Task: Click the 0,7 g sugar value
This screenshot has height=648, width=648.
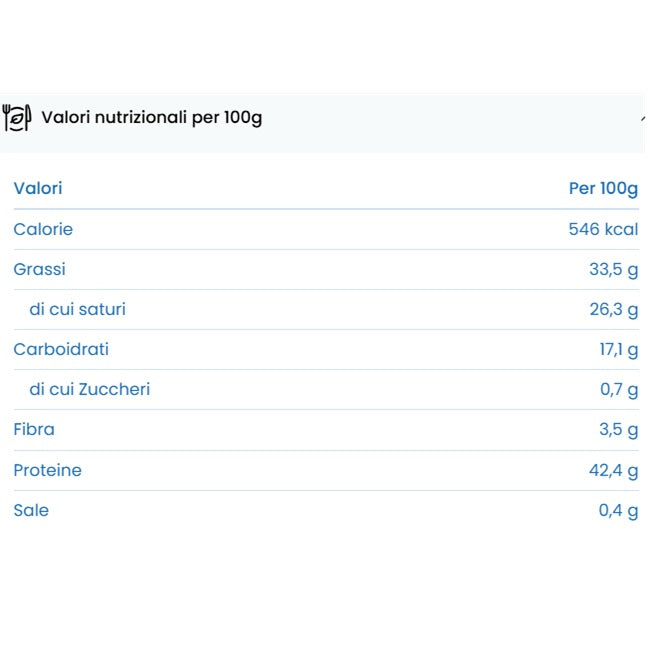Action: coord(619,389)
